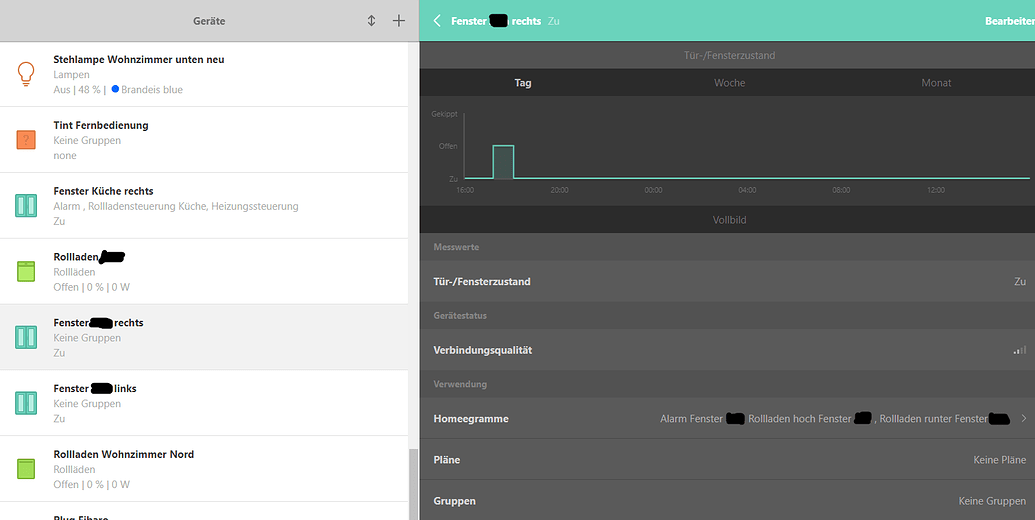Click the Fenster Küche rechts window icon
The width and height of the screenshot is (1035, 520).
click(26, 206)
